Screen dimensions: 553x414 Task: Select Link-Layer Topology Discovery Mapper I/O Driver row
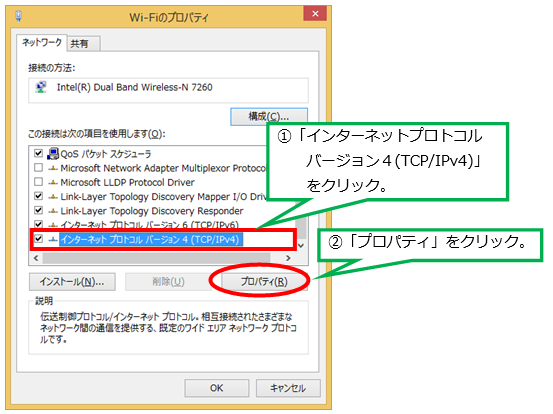163,196
